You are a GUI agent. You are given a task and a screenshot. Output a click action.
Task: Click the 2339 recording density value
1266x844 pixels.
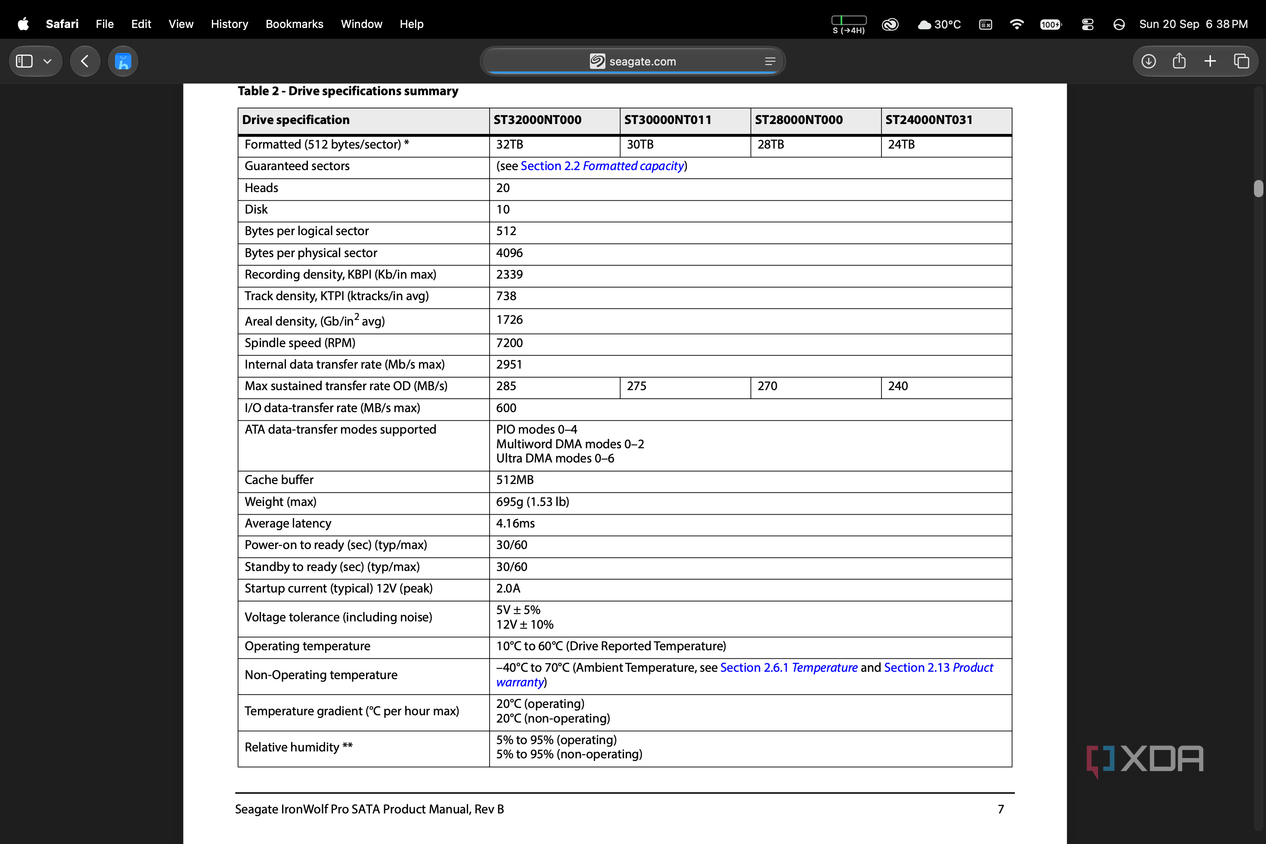pyautogui.click(x=509, y=275)
